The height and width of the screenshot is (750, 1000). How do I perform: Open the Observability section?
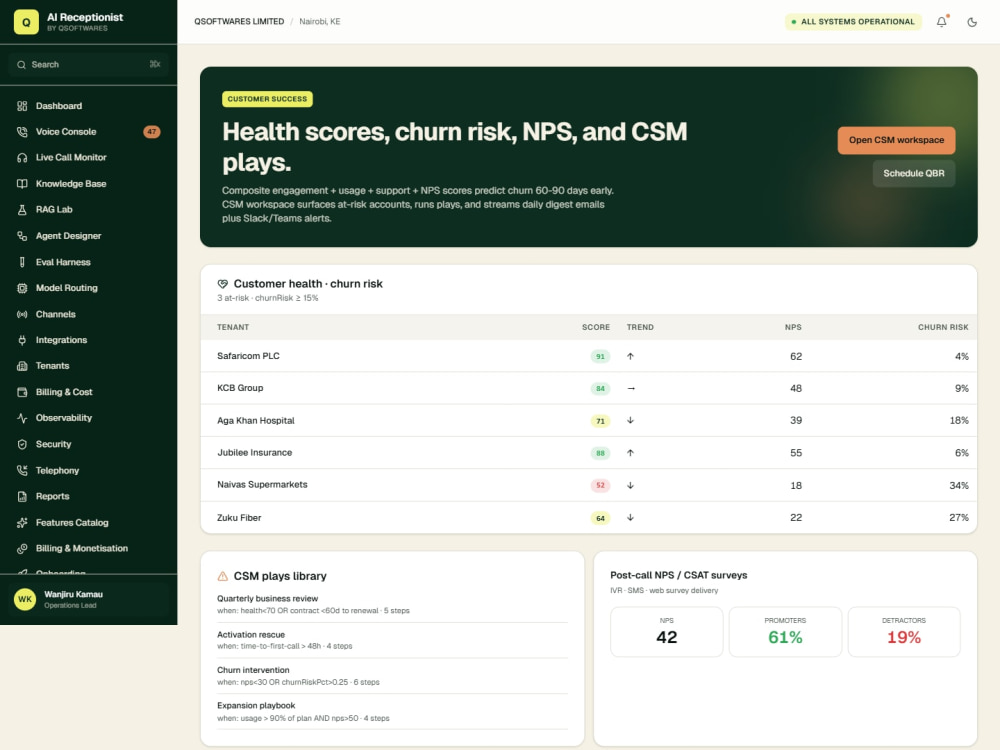(x=89, y=418)
